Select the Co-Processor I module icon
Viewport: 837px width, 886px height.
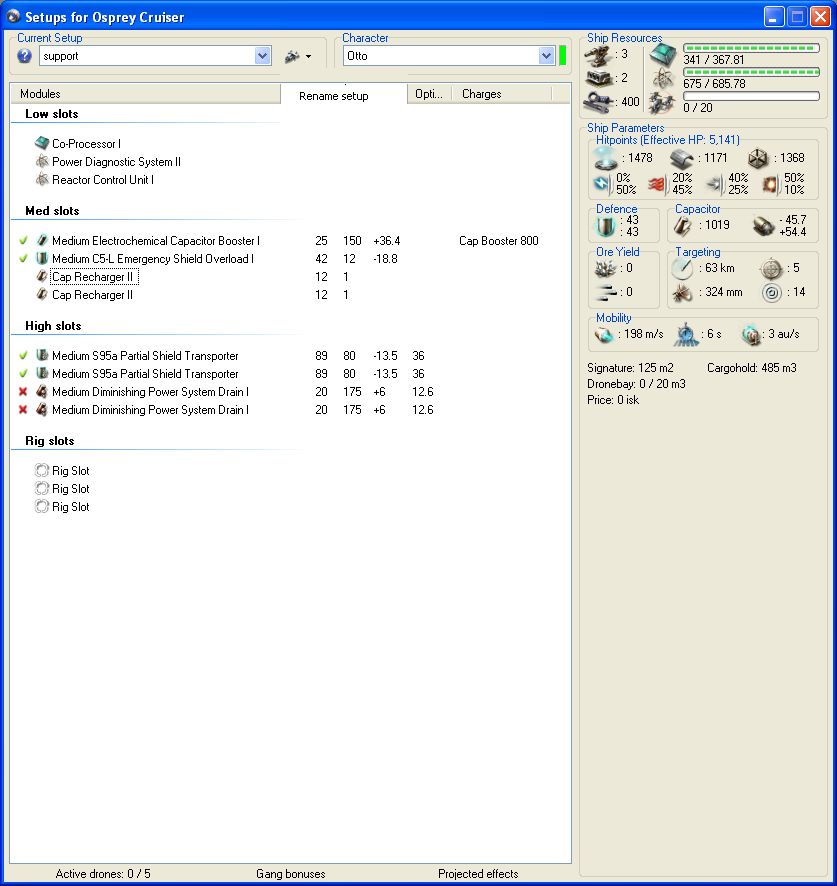click(x=42, y=143)
